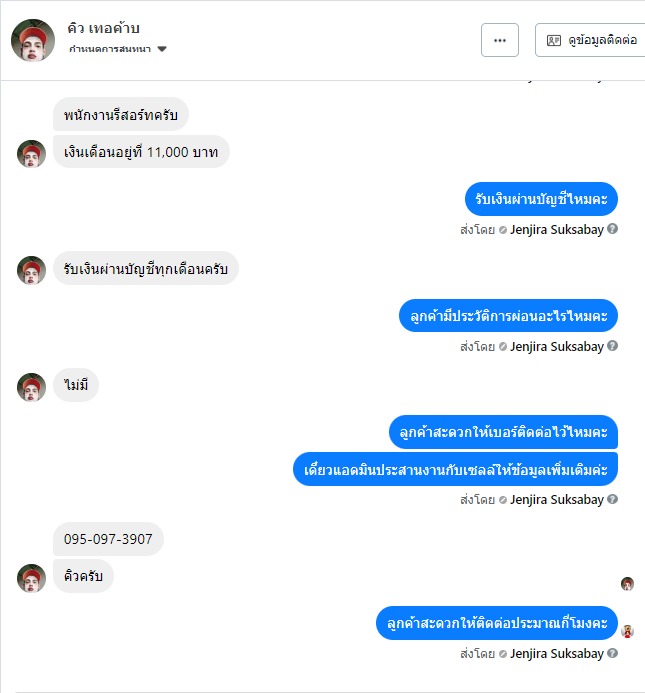Select the รับเงินผ่านบัญชีทุกเดือนครับ message bubble
The height and width of the screenshot is (693, 645).
pyautogui.click(x=146, y=268)
